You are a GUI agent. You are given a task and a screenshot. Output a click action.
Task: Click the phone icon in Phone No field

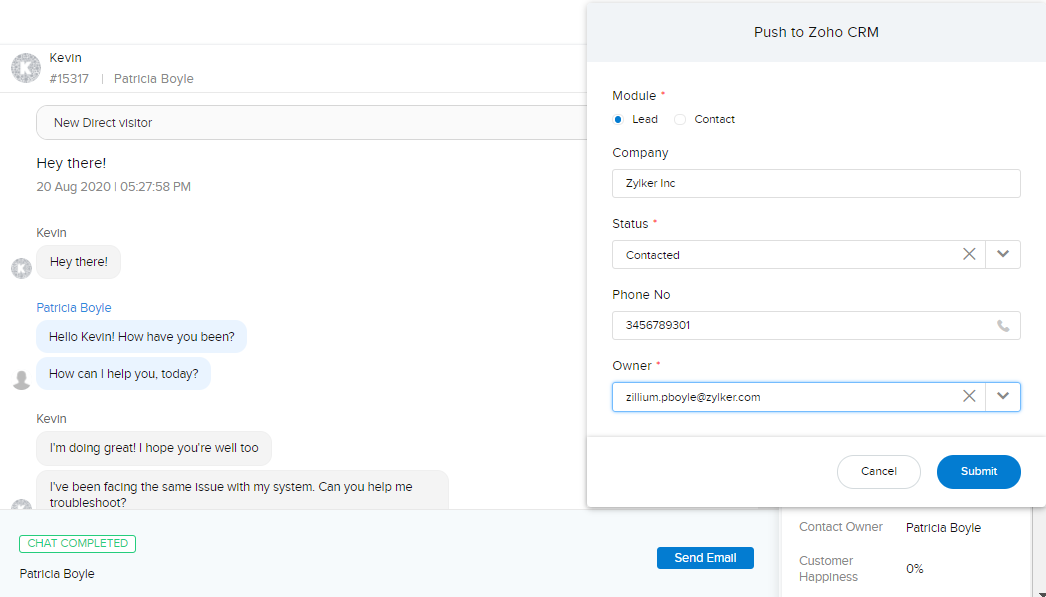click(1003, 326)
